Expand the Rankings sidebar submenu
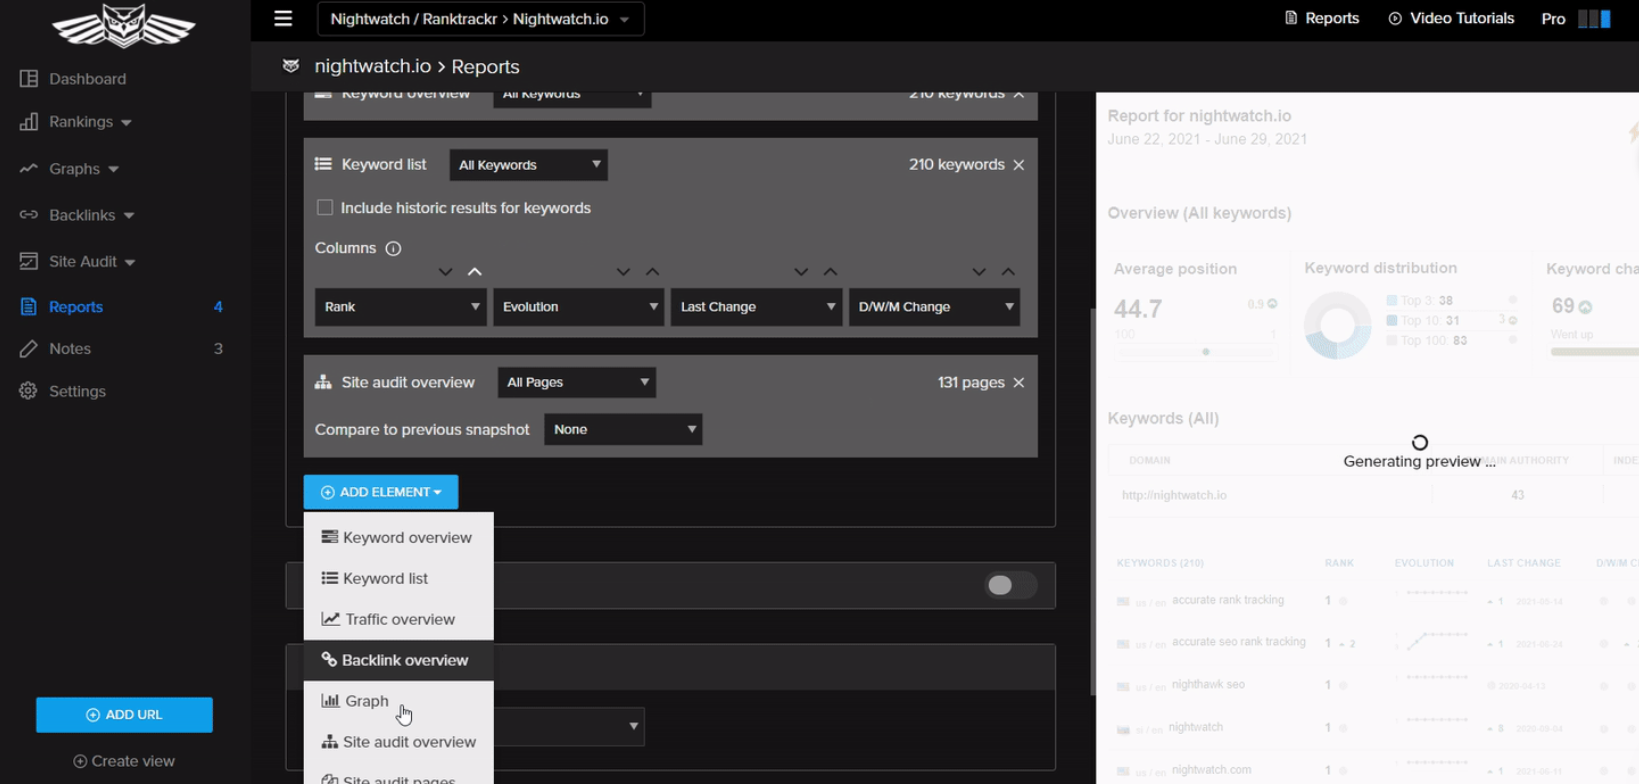 127,123
